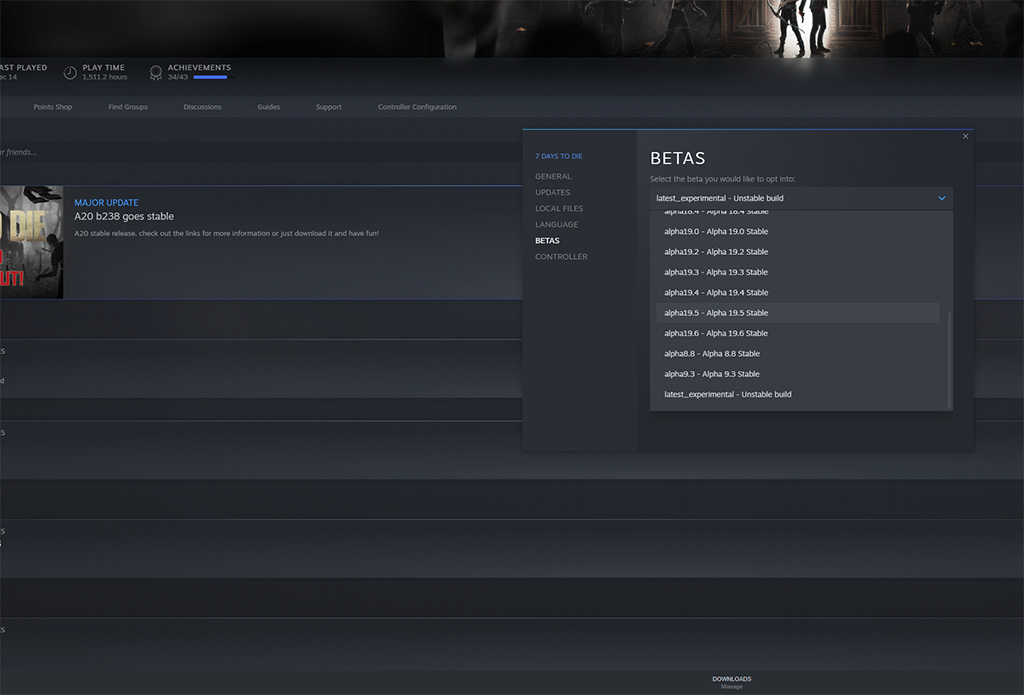Select alpha19.2 - Alpha 19.2 Stable
Screen dimensions: 1024x695
coord(797,251)
